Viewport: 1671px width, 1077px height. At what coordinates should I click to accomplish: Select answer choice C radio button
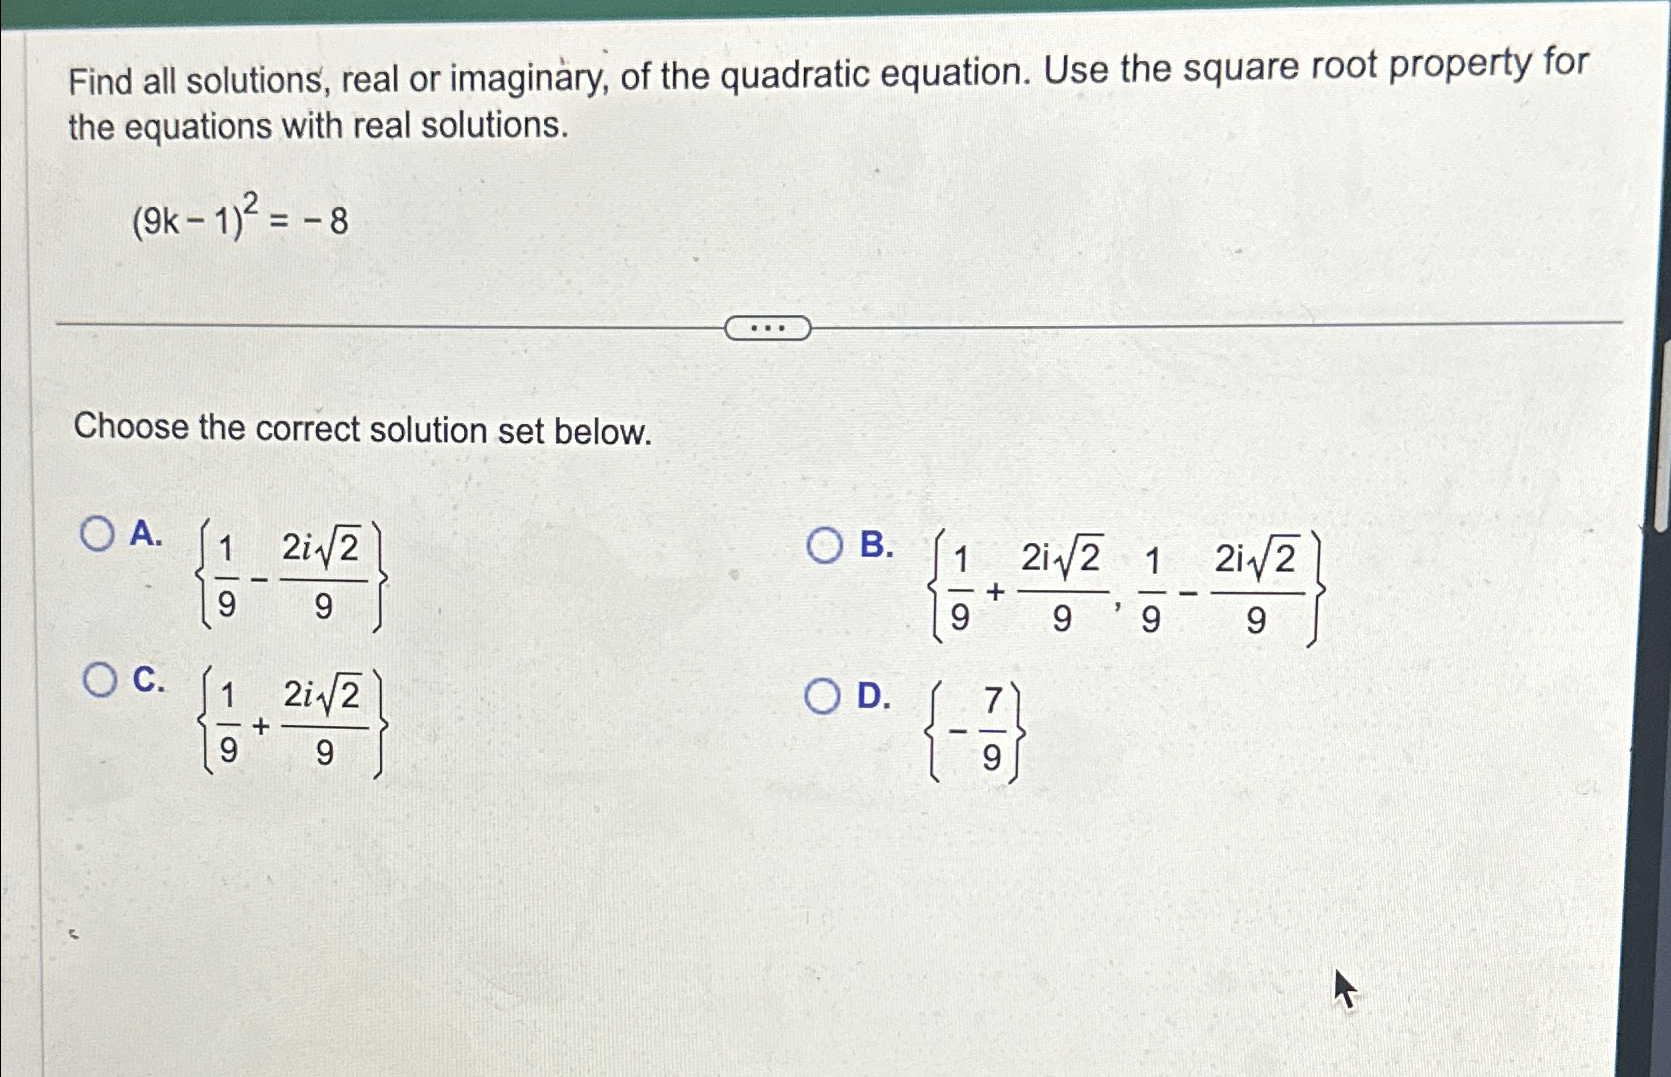(x=100, y=679)
